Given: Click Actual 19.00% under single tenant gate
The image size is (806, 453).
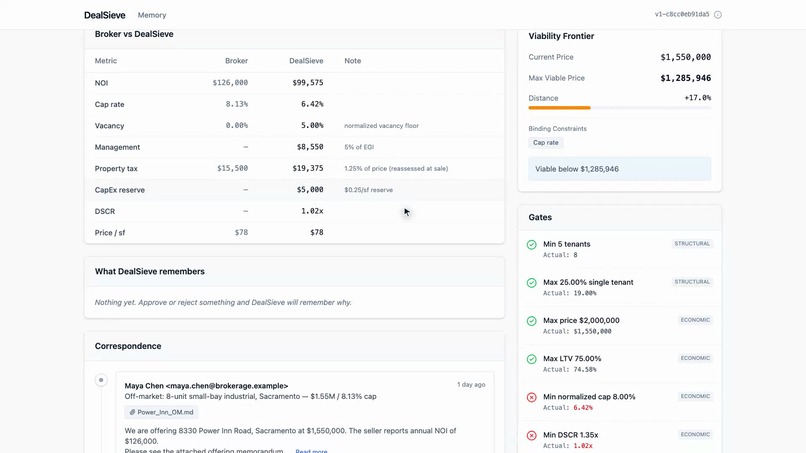Looking at the screenshot, I should (570, 294).
